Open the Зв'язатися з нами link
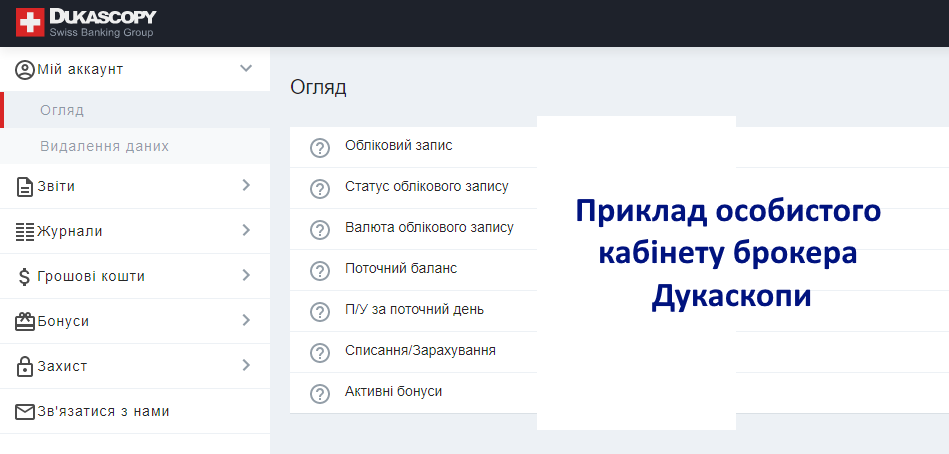This screenshot has height=454, width=949. tap(103, 412)
